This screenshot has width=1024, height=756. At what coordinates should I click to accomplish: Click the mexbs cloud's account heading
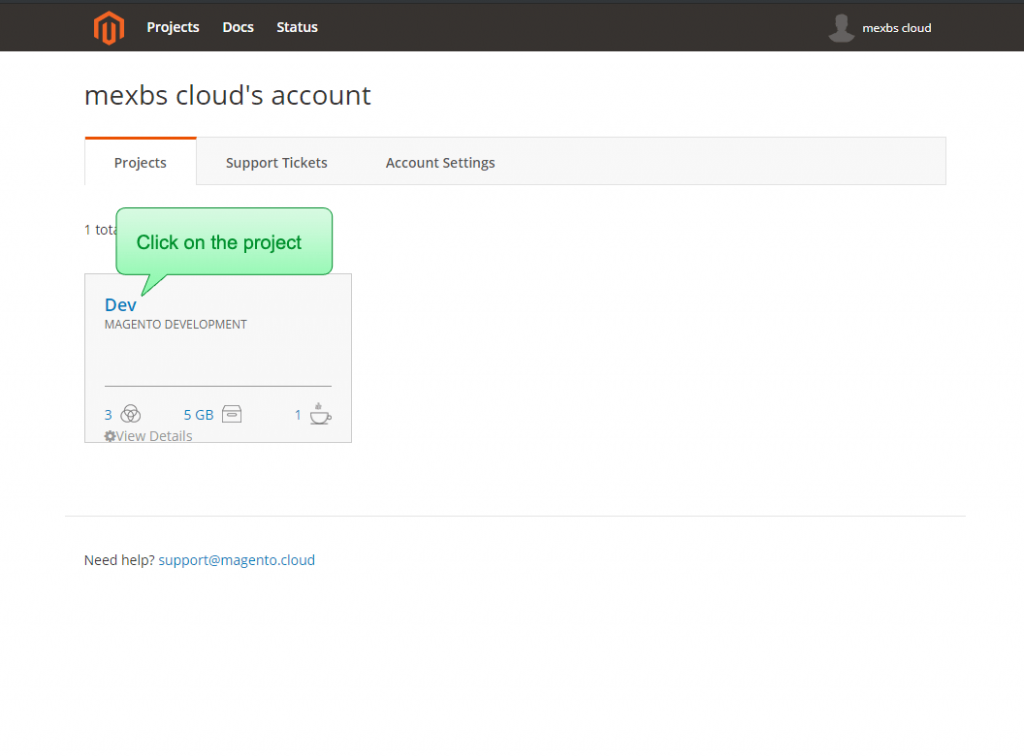pyautogui.click(x=227, y=95)
